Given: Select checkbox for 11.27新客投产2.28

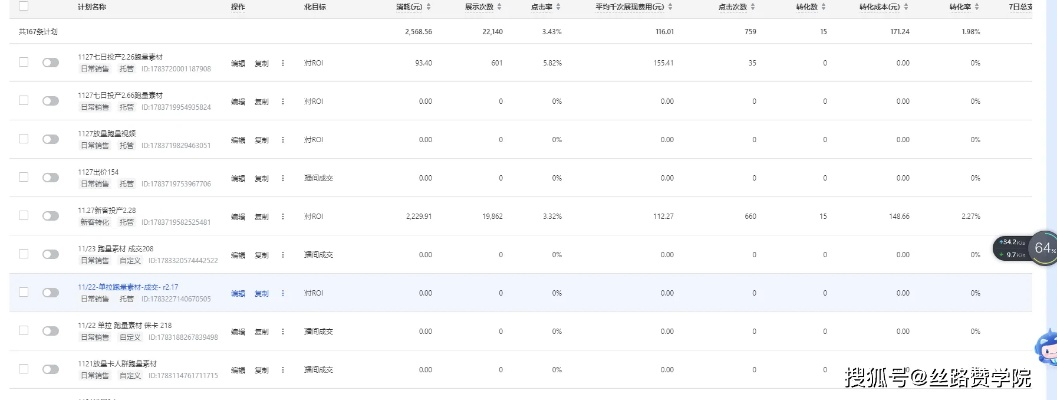Looking at the screenshot, I should 24,215.
